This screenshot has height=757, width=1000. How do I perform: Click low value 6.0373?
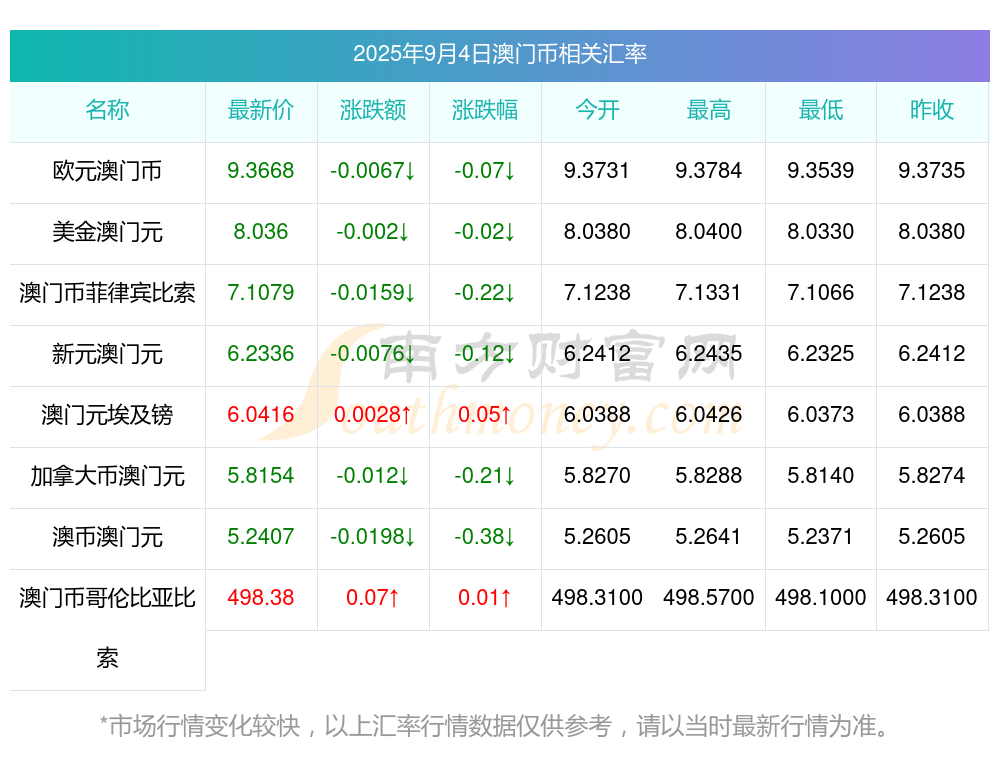821,415
